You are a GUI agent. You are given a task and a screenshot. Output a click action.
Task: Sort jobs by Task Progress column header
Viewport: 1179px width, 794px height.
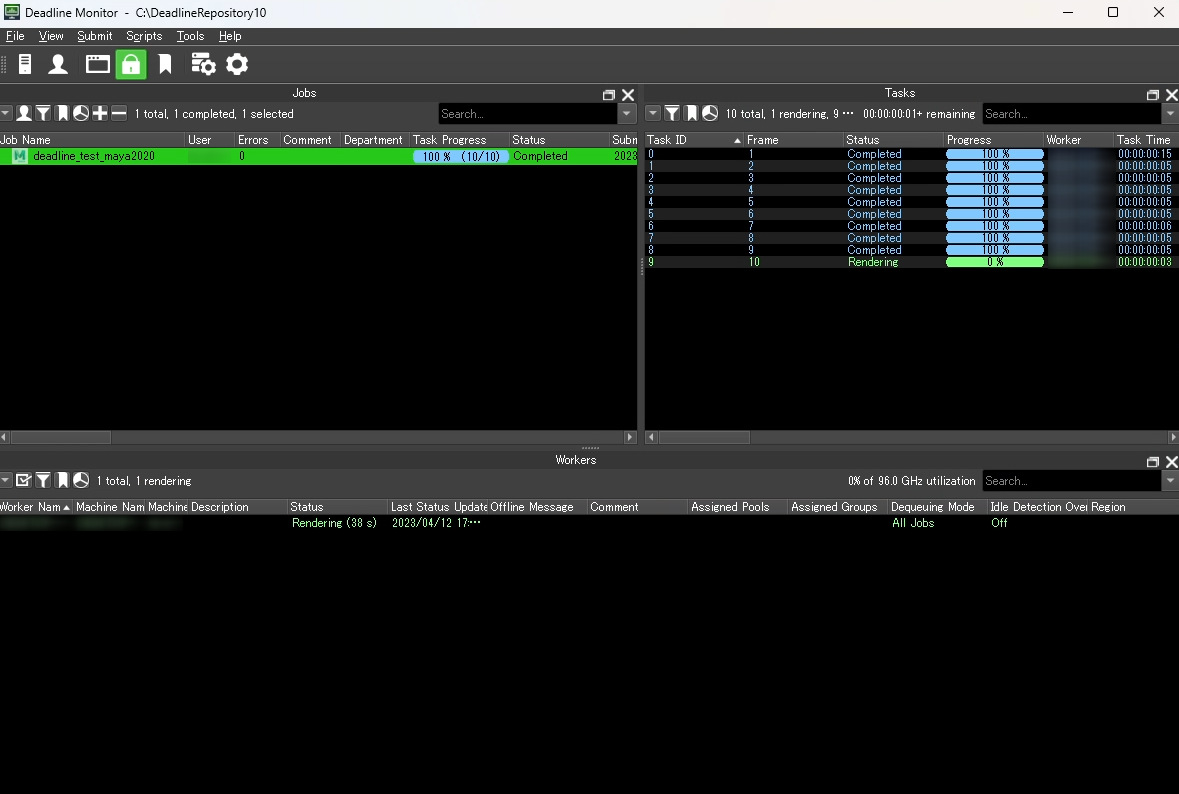click(450, 140)
